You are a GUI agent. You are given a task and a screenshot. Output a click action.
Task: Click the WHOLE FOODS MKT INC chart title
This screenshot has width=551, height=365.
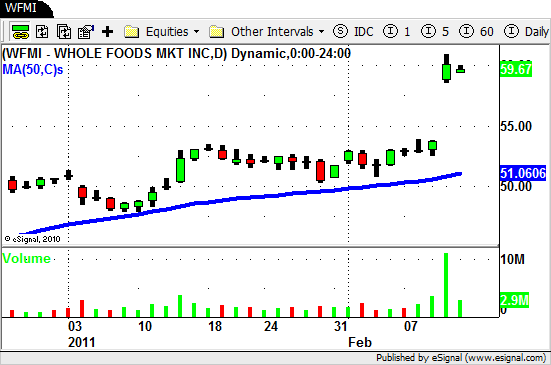click(x=176, y=53)
